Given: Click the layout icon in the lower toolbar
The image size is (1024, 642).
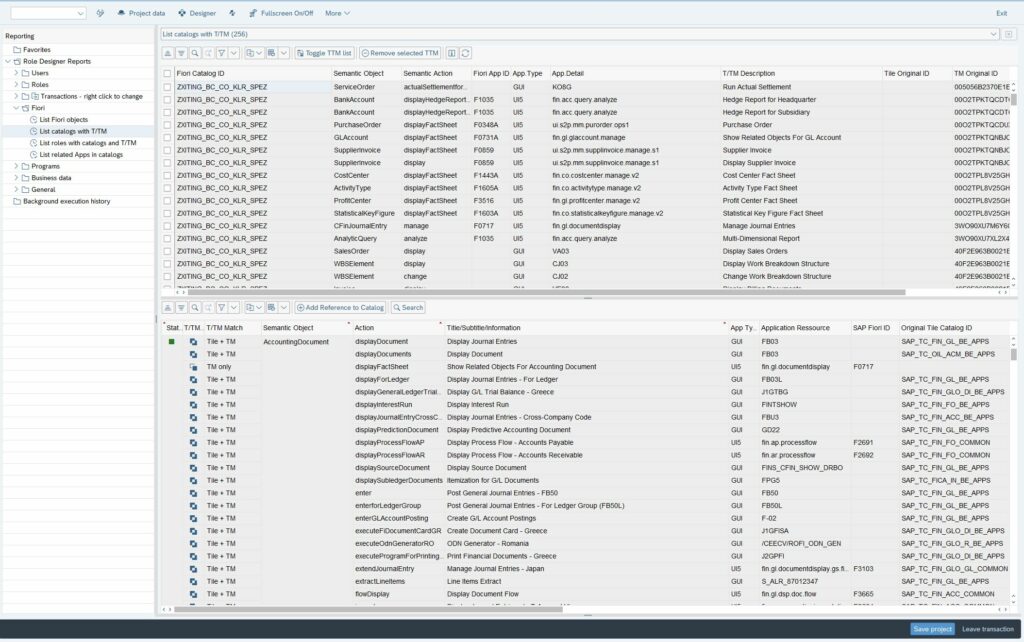Looking at the screenshot, I should [x=271, y=308].
